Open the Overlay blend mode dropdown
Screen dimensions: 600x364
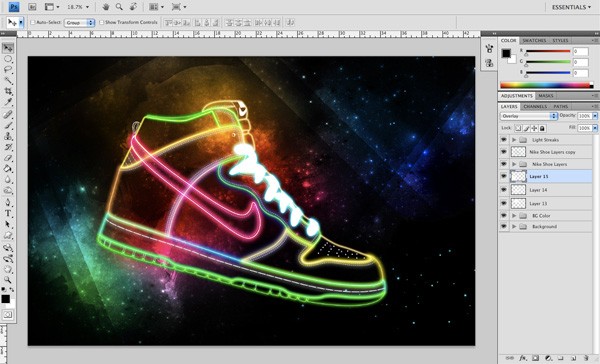(528, 116)
